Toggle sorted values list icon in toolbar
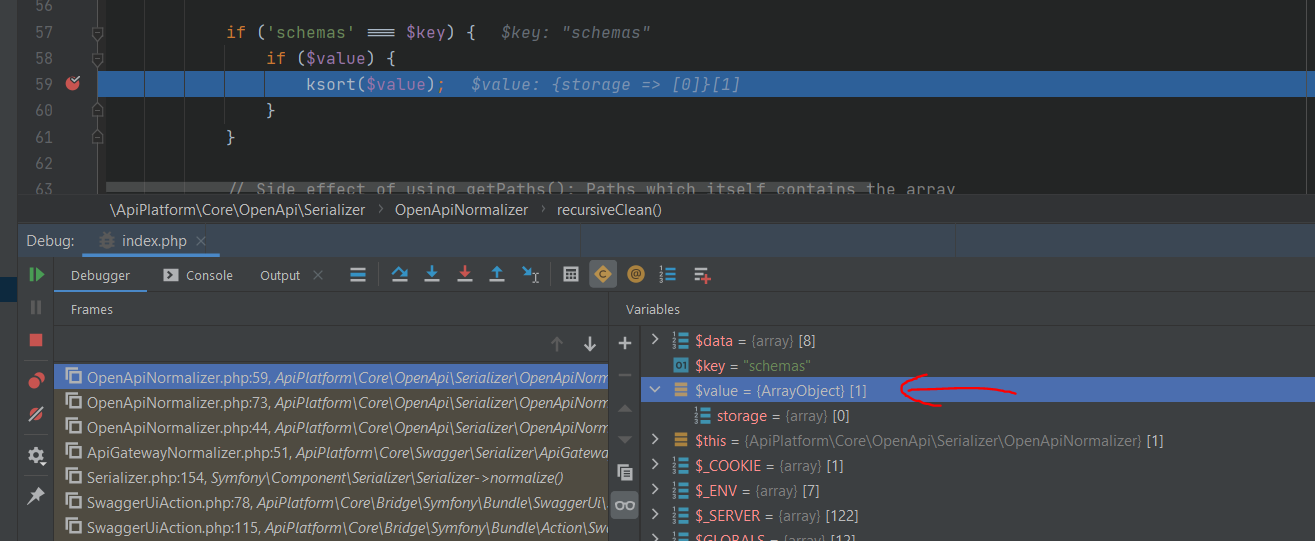Image resolution: width=1315 pixels, height=541 pixels. pyautogui.click(x=669, y=275)
